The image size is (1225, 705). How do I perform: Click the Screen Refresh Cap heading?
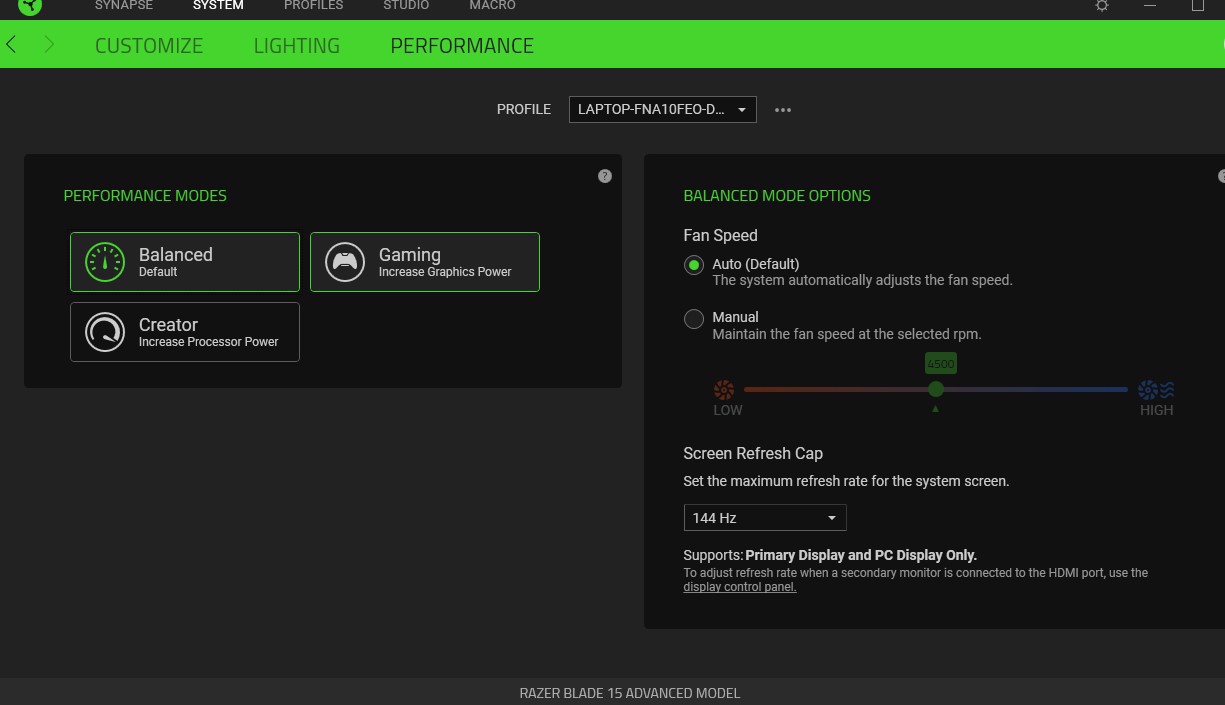point(753,453)
